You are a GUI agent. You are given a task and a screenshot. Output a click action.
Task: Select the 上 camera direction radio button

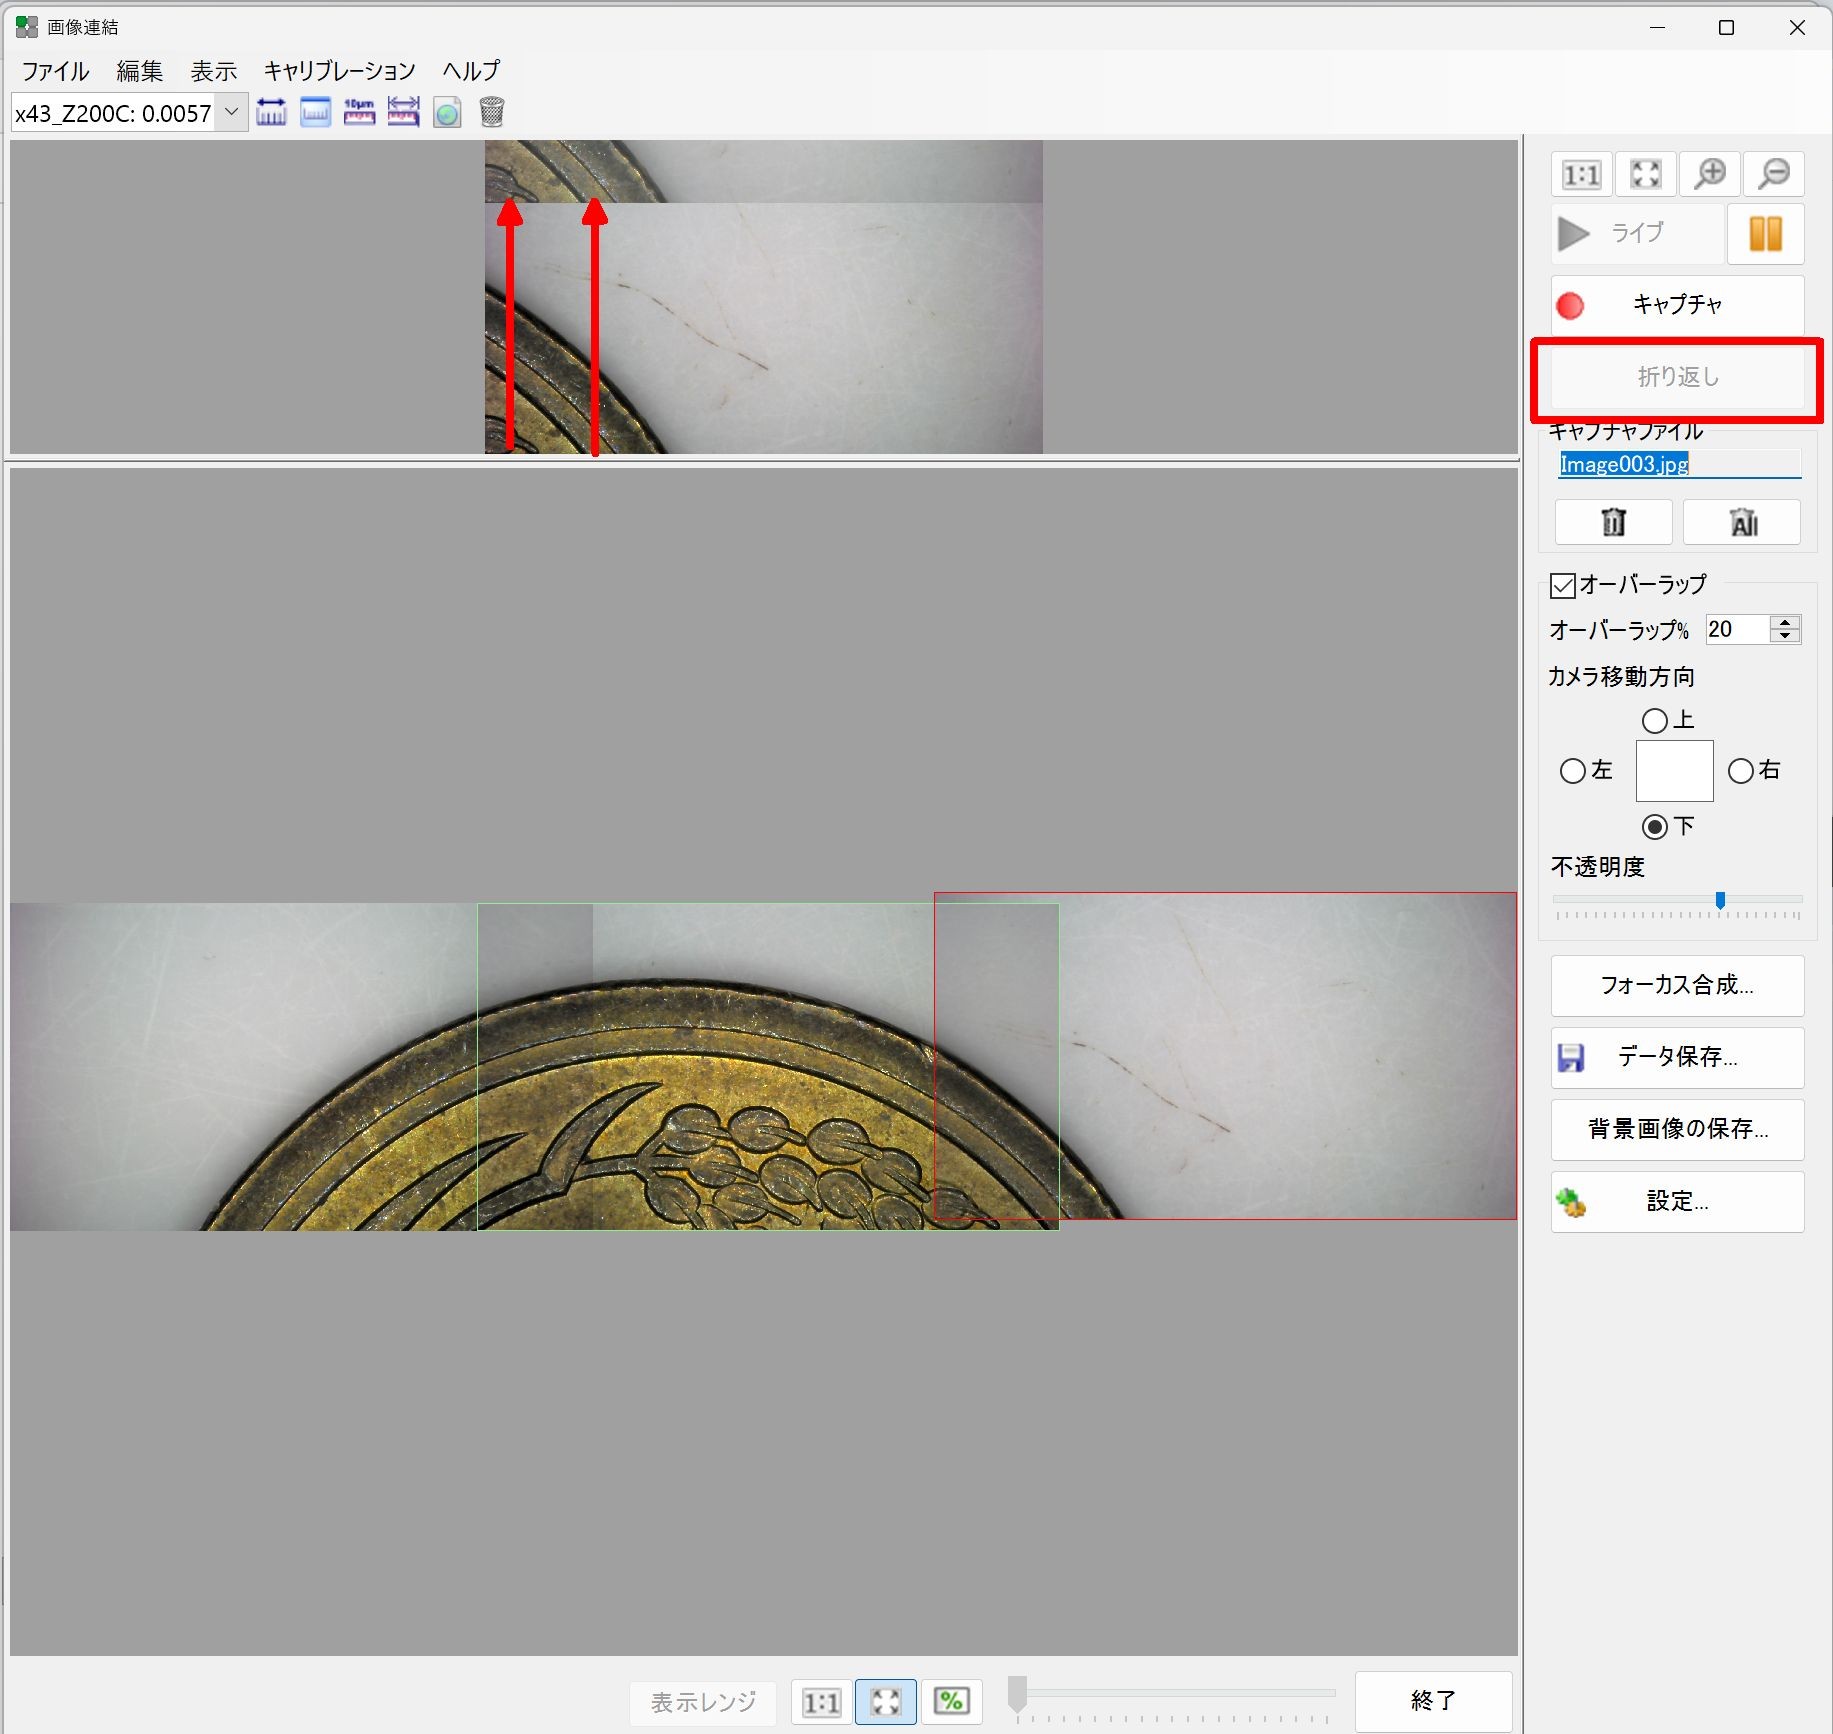click(1655, 720)
